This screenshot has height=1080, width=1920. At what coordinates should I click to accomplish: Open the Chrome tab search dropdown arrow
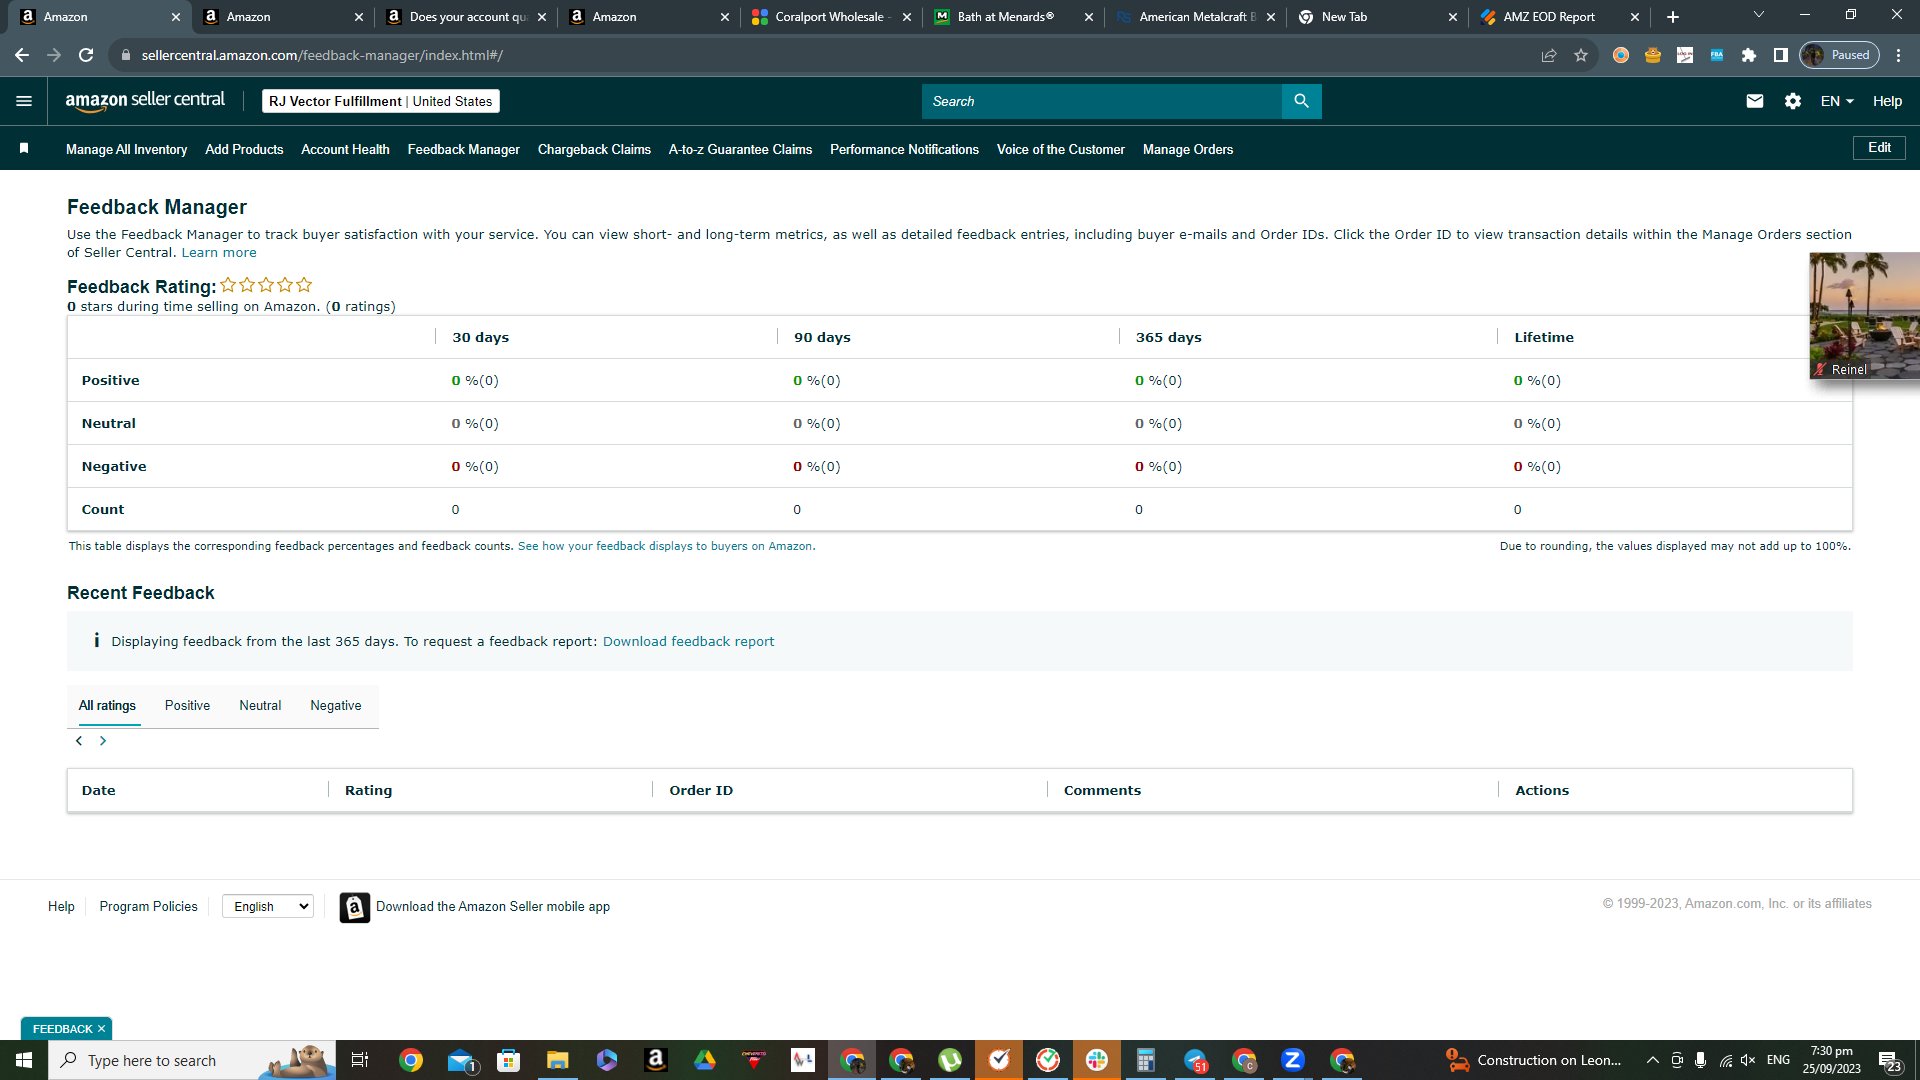1759,15
